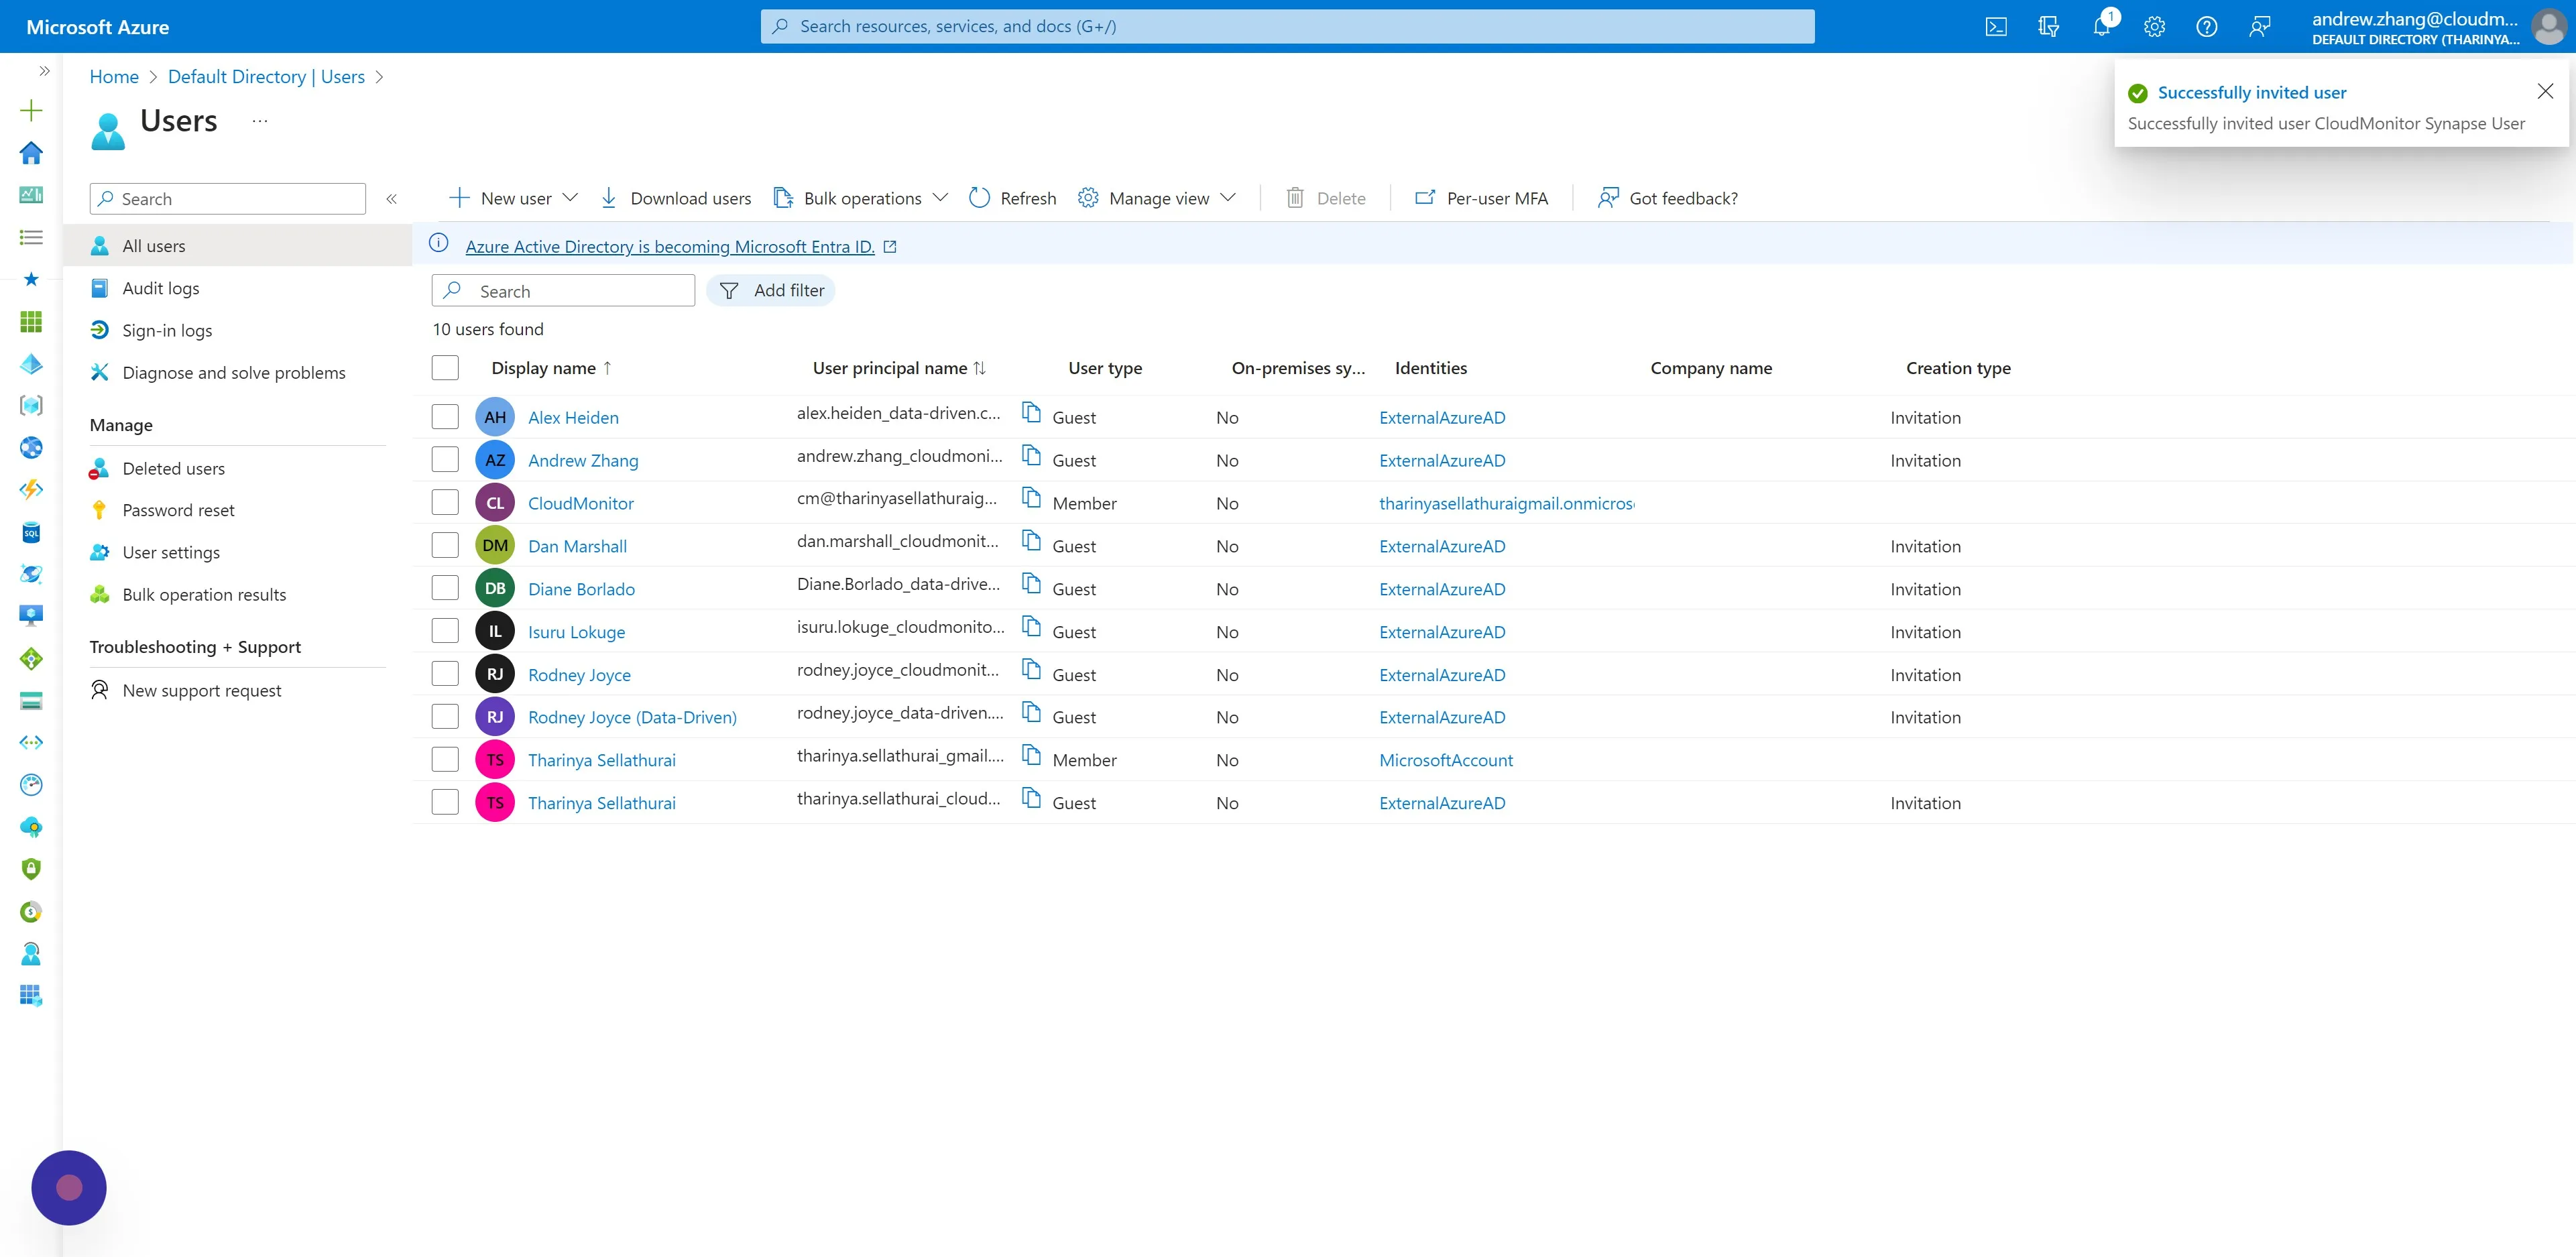
Task: Check the Alex Heiden row checkbox
Action: [445, 417]
